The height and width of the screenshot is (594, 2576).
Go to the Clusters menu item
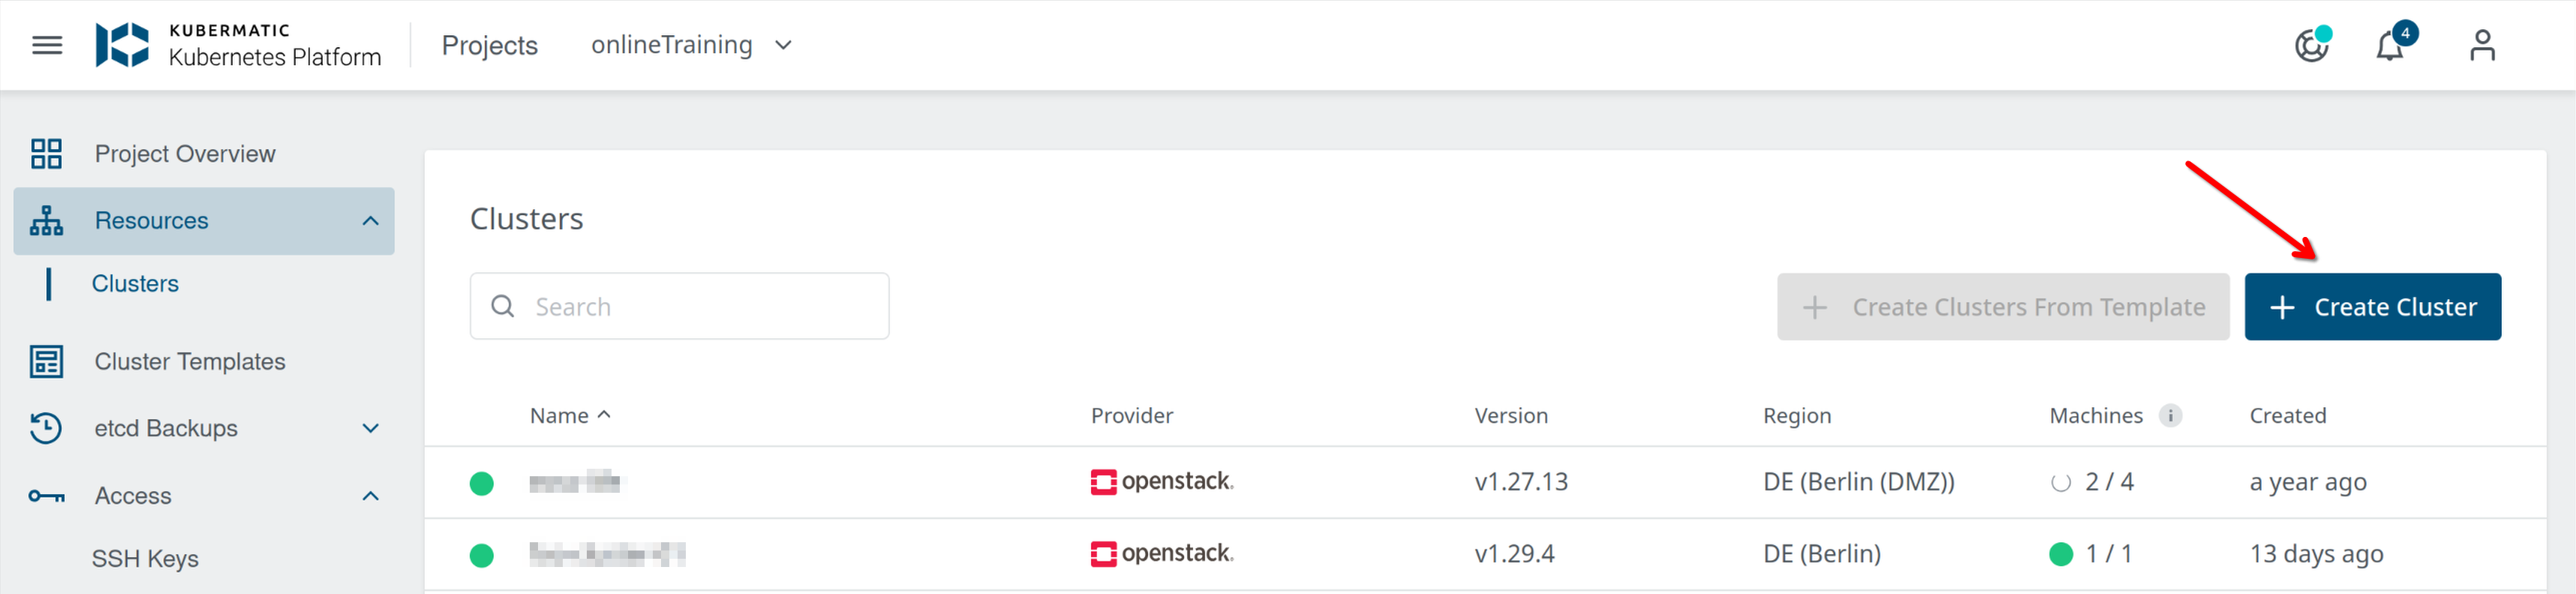(x=135, y=284)
